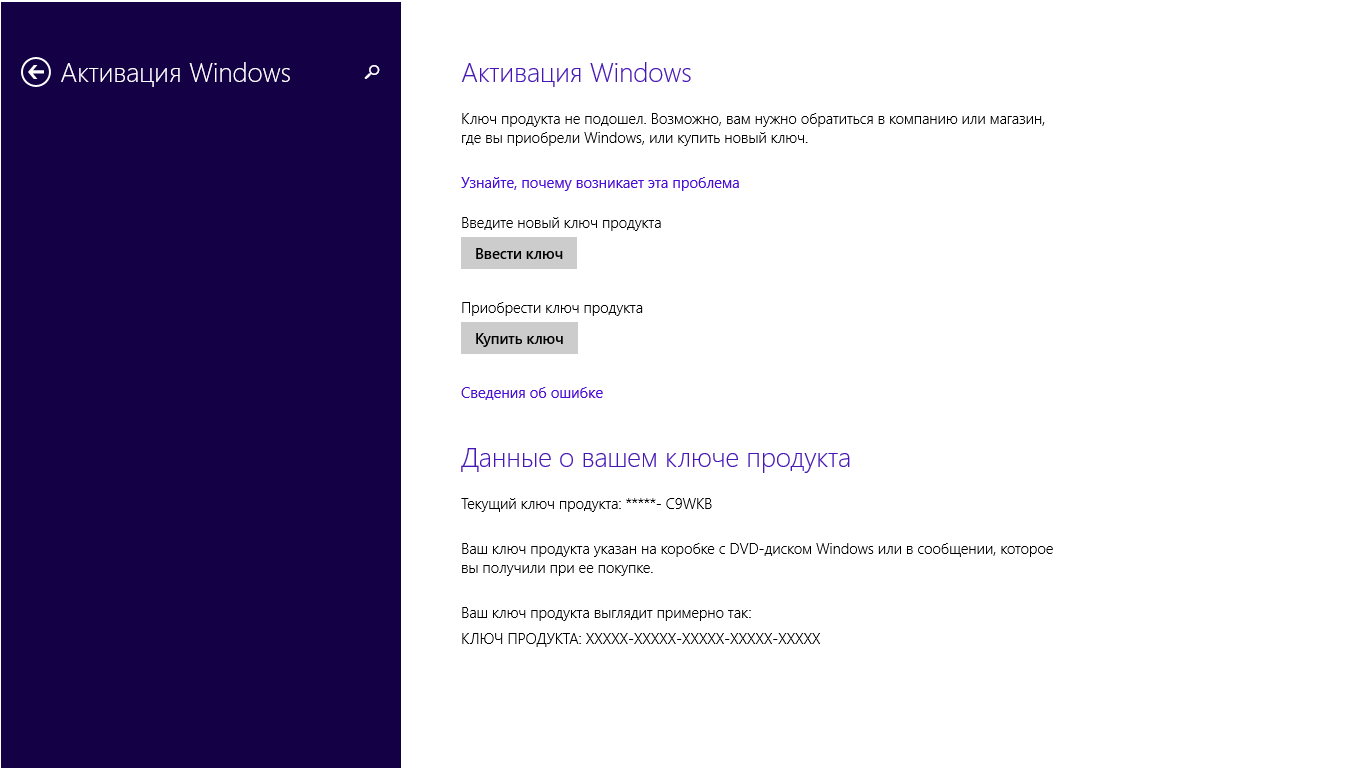Click the "КЛЮЧ ПРОДУКТА:" sample label
This screenshot has height=768, width=1366.
521,639
